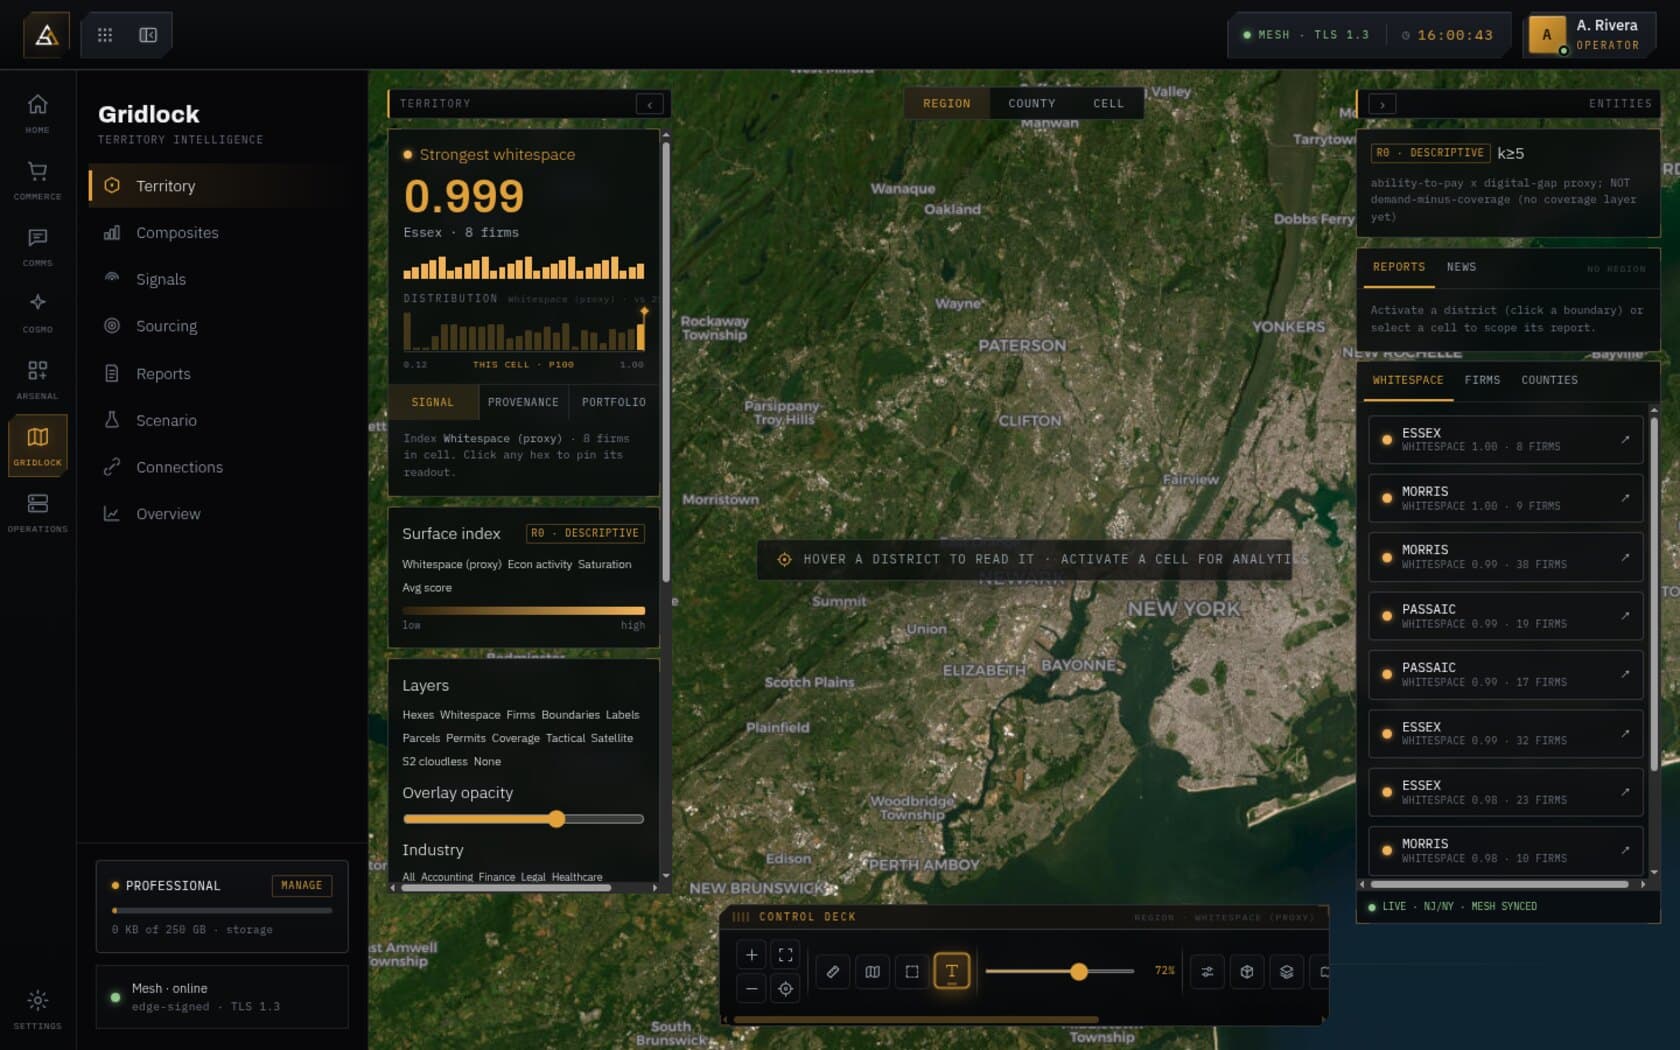Open Sourcing in the Gridlock menu

[222, 326]
